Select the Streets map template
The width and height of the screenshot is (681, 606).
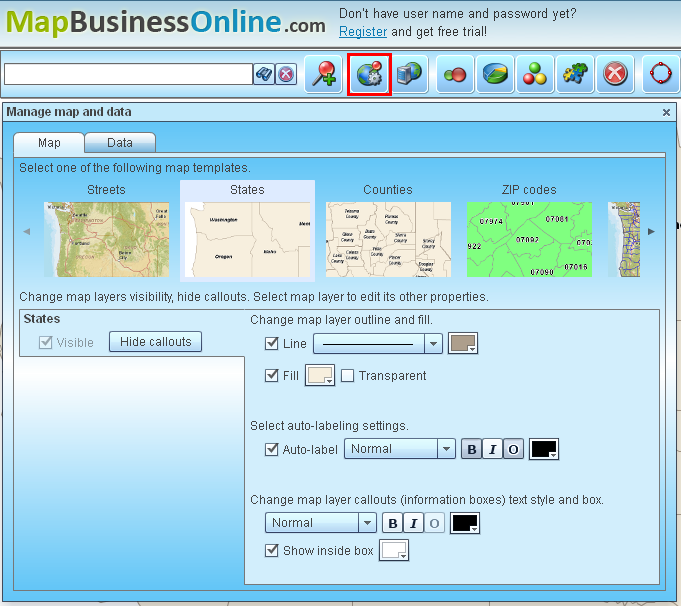click(x=106, y=232)
